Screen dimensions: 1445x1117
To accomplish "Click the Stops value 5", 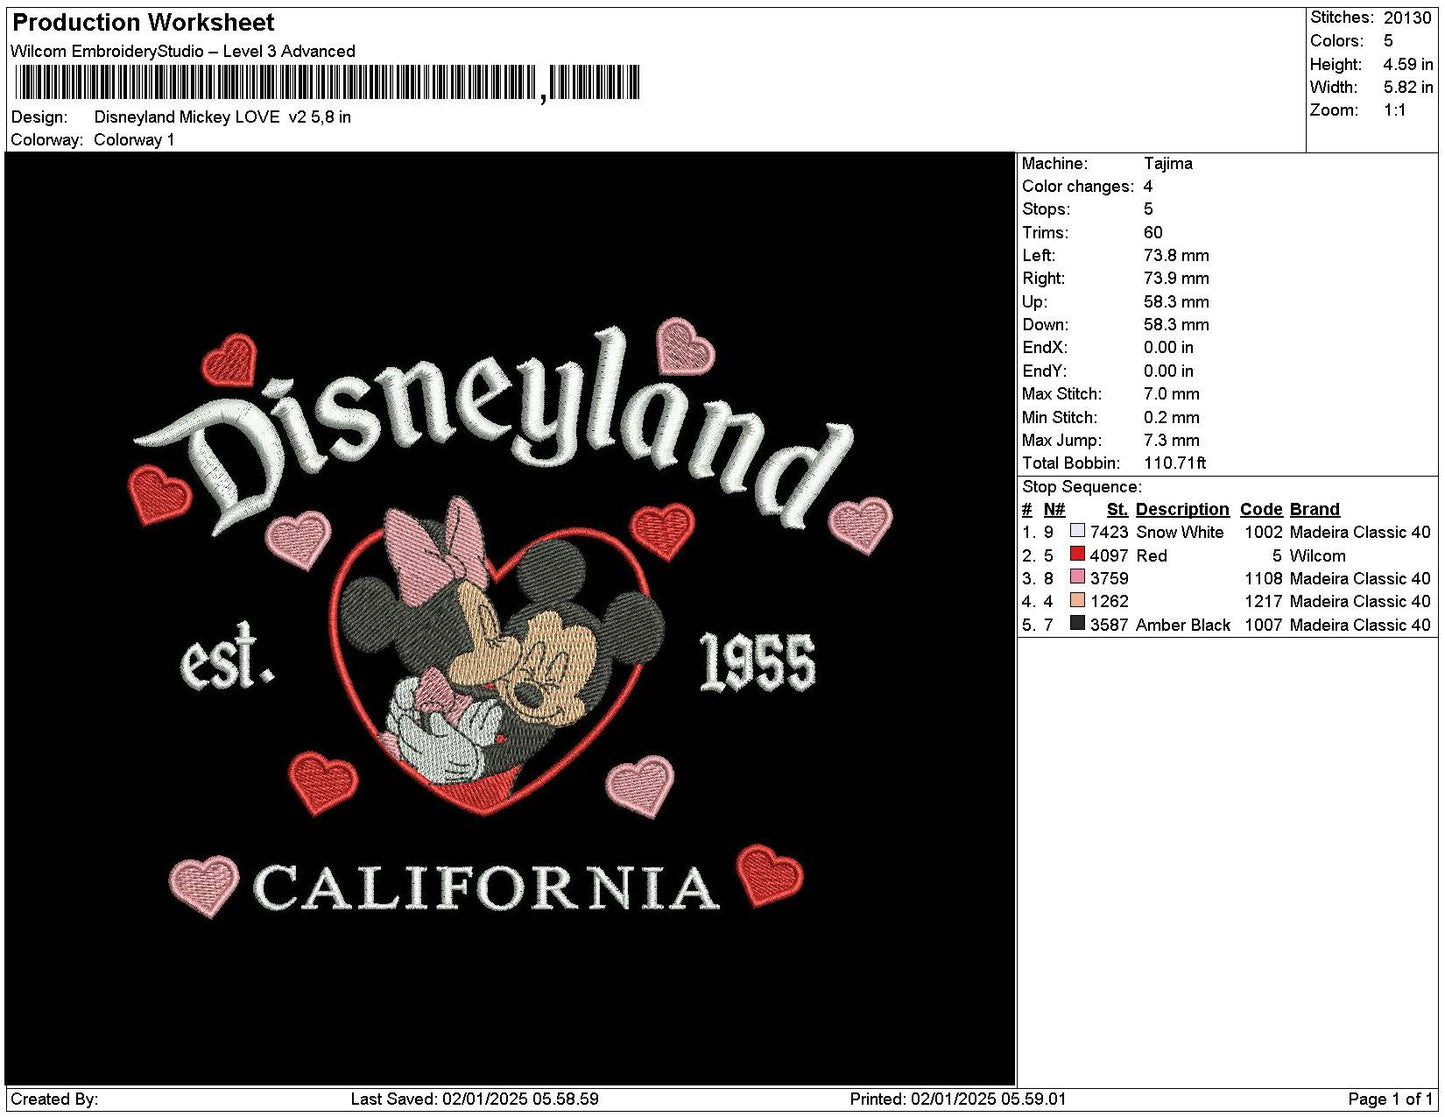I will tap(1148, 209).
